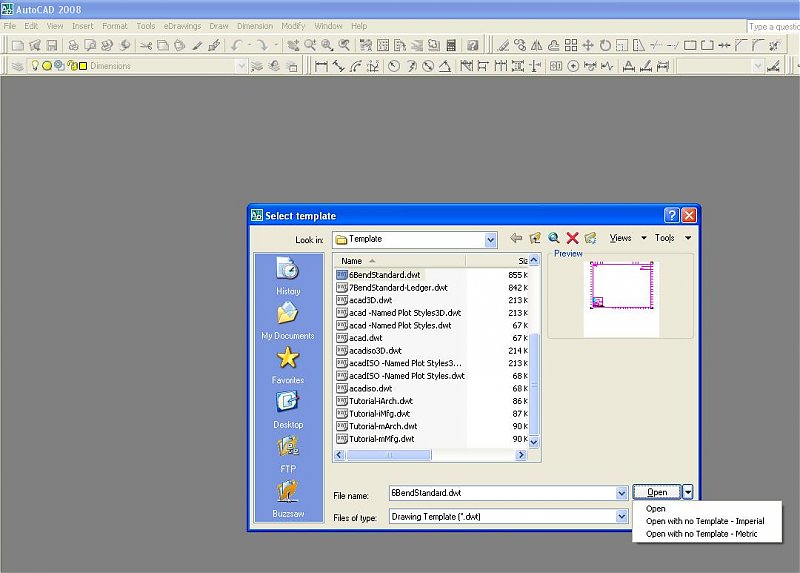
Task: Click the Undo arrow icon
Action: (236, 45)
